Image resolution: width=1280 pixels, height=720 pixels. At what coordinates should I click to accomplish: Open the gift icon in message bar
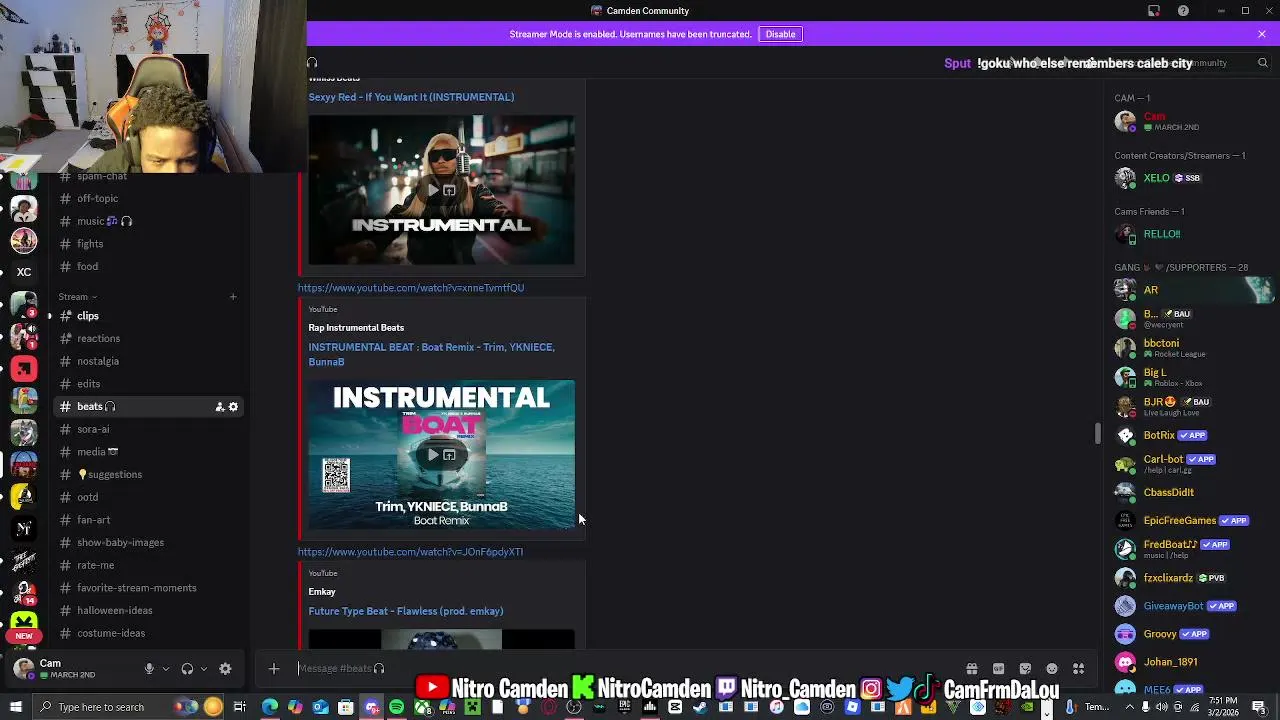pyautogui.click(x=971, y=669)
